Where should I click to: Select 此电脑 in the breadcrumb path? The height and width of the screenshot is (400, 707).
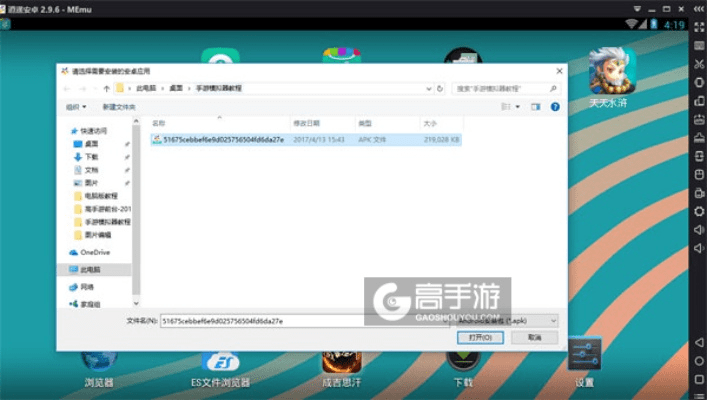click(146, 88)
